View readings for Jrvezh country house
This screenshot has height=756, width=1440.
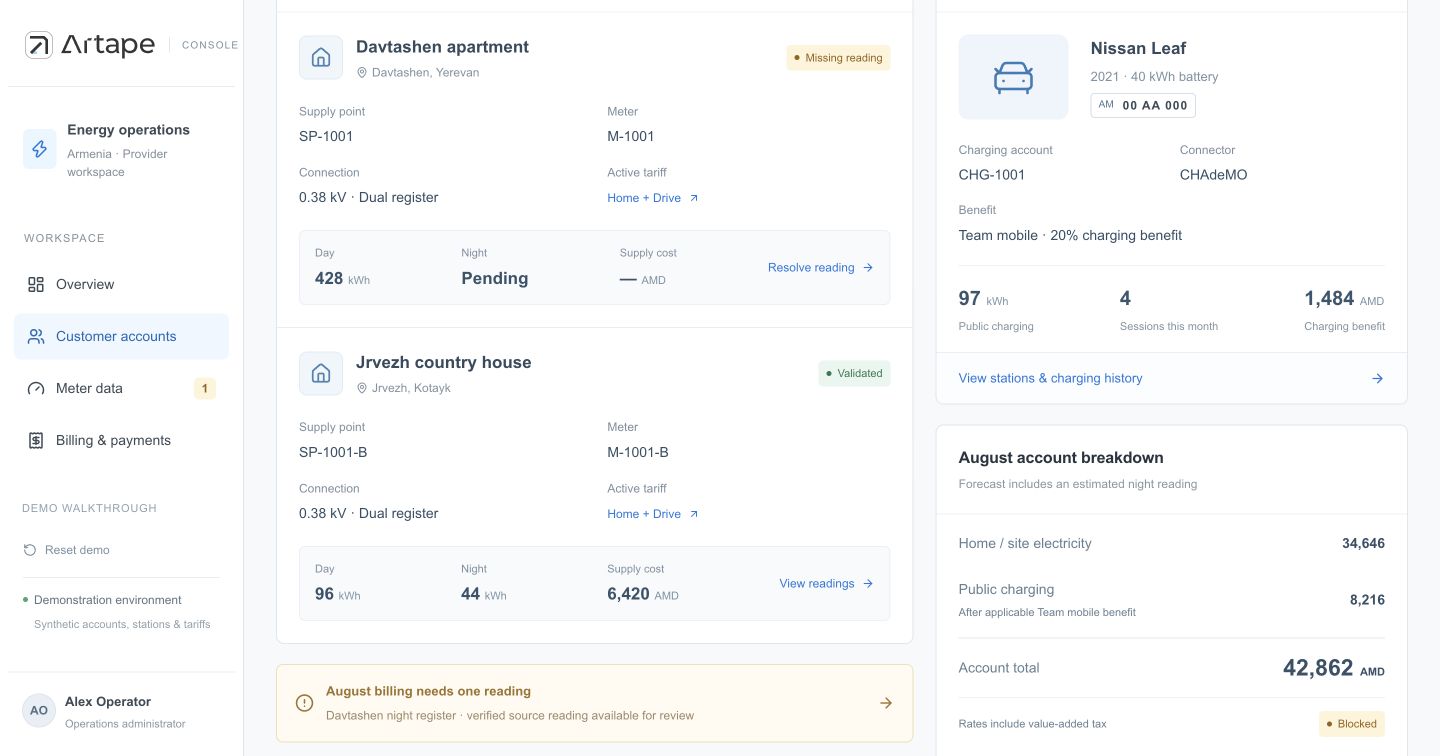click(x=827, y=584)
